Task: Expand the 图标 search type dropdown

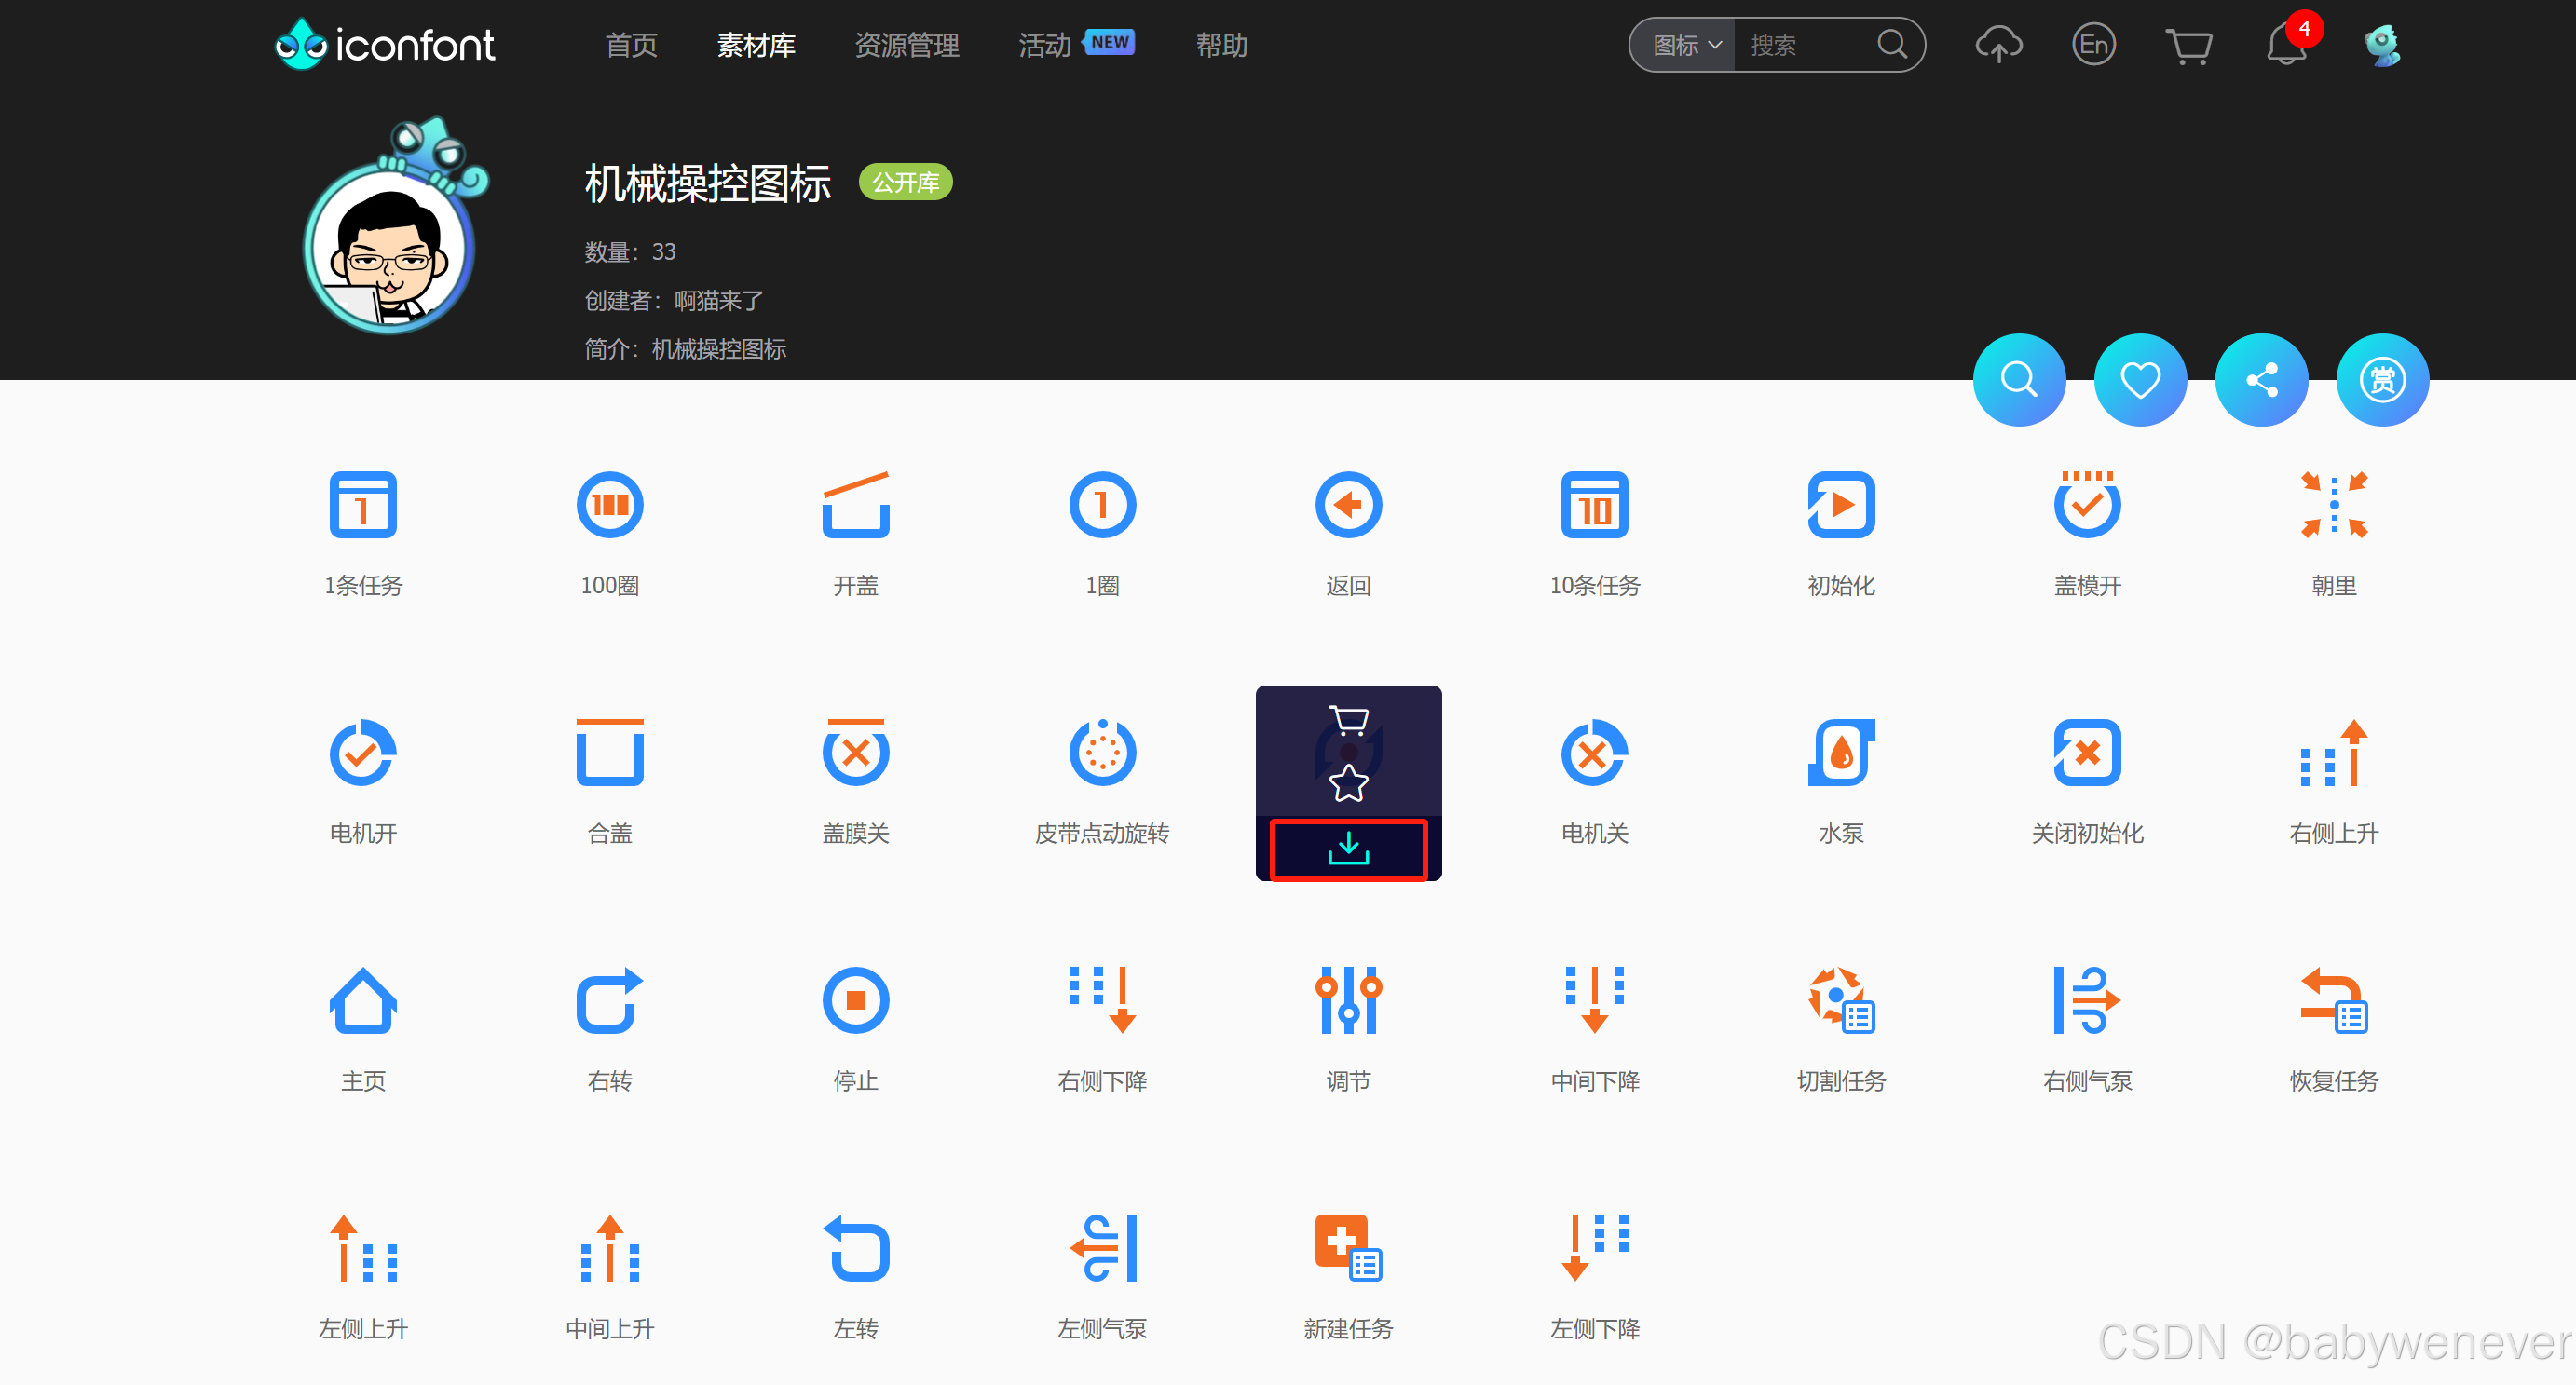Action: tap(1685, 45)
